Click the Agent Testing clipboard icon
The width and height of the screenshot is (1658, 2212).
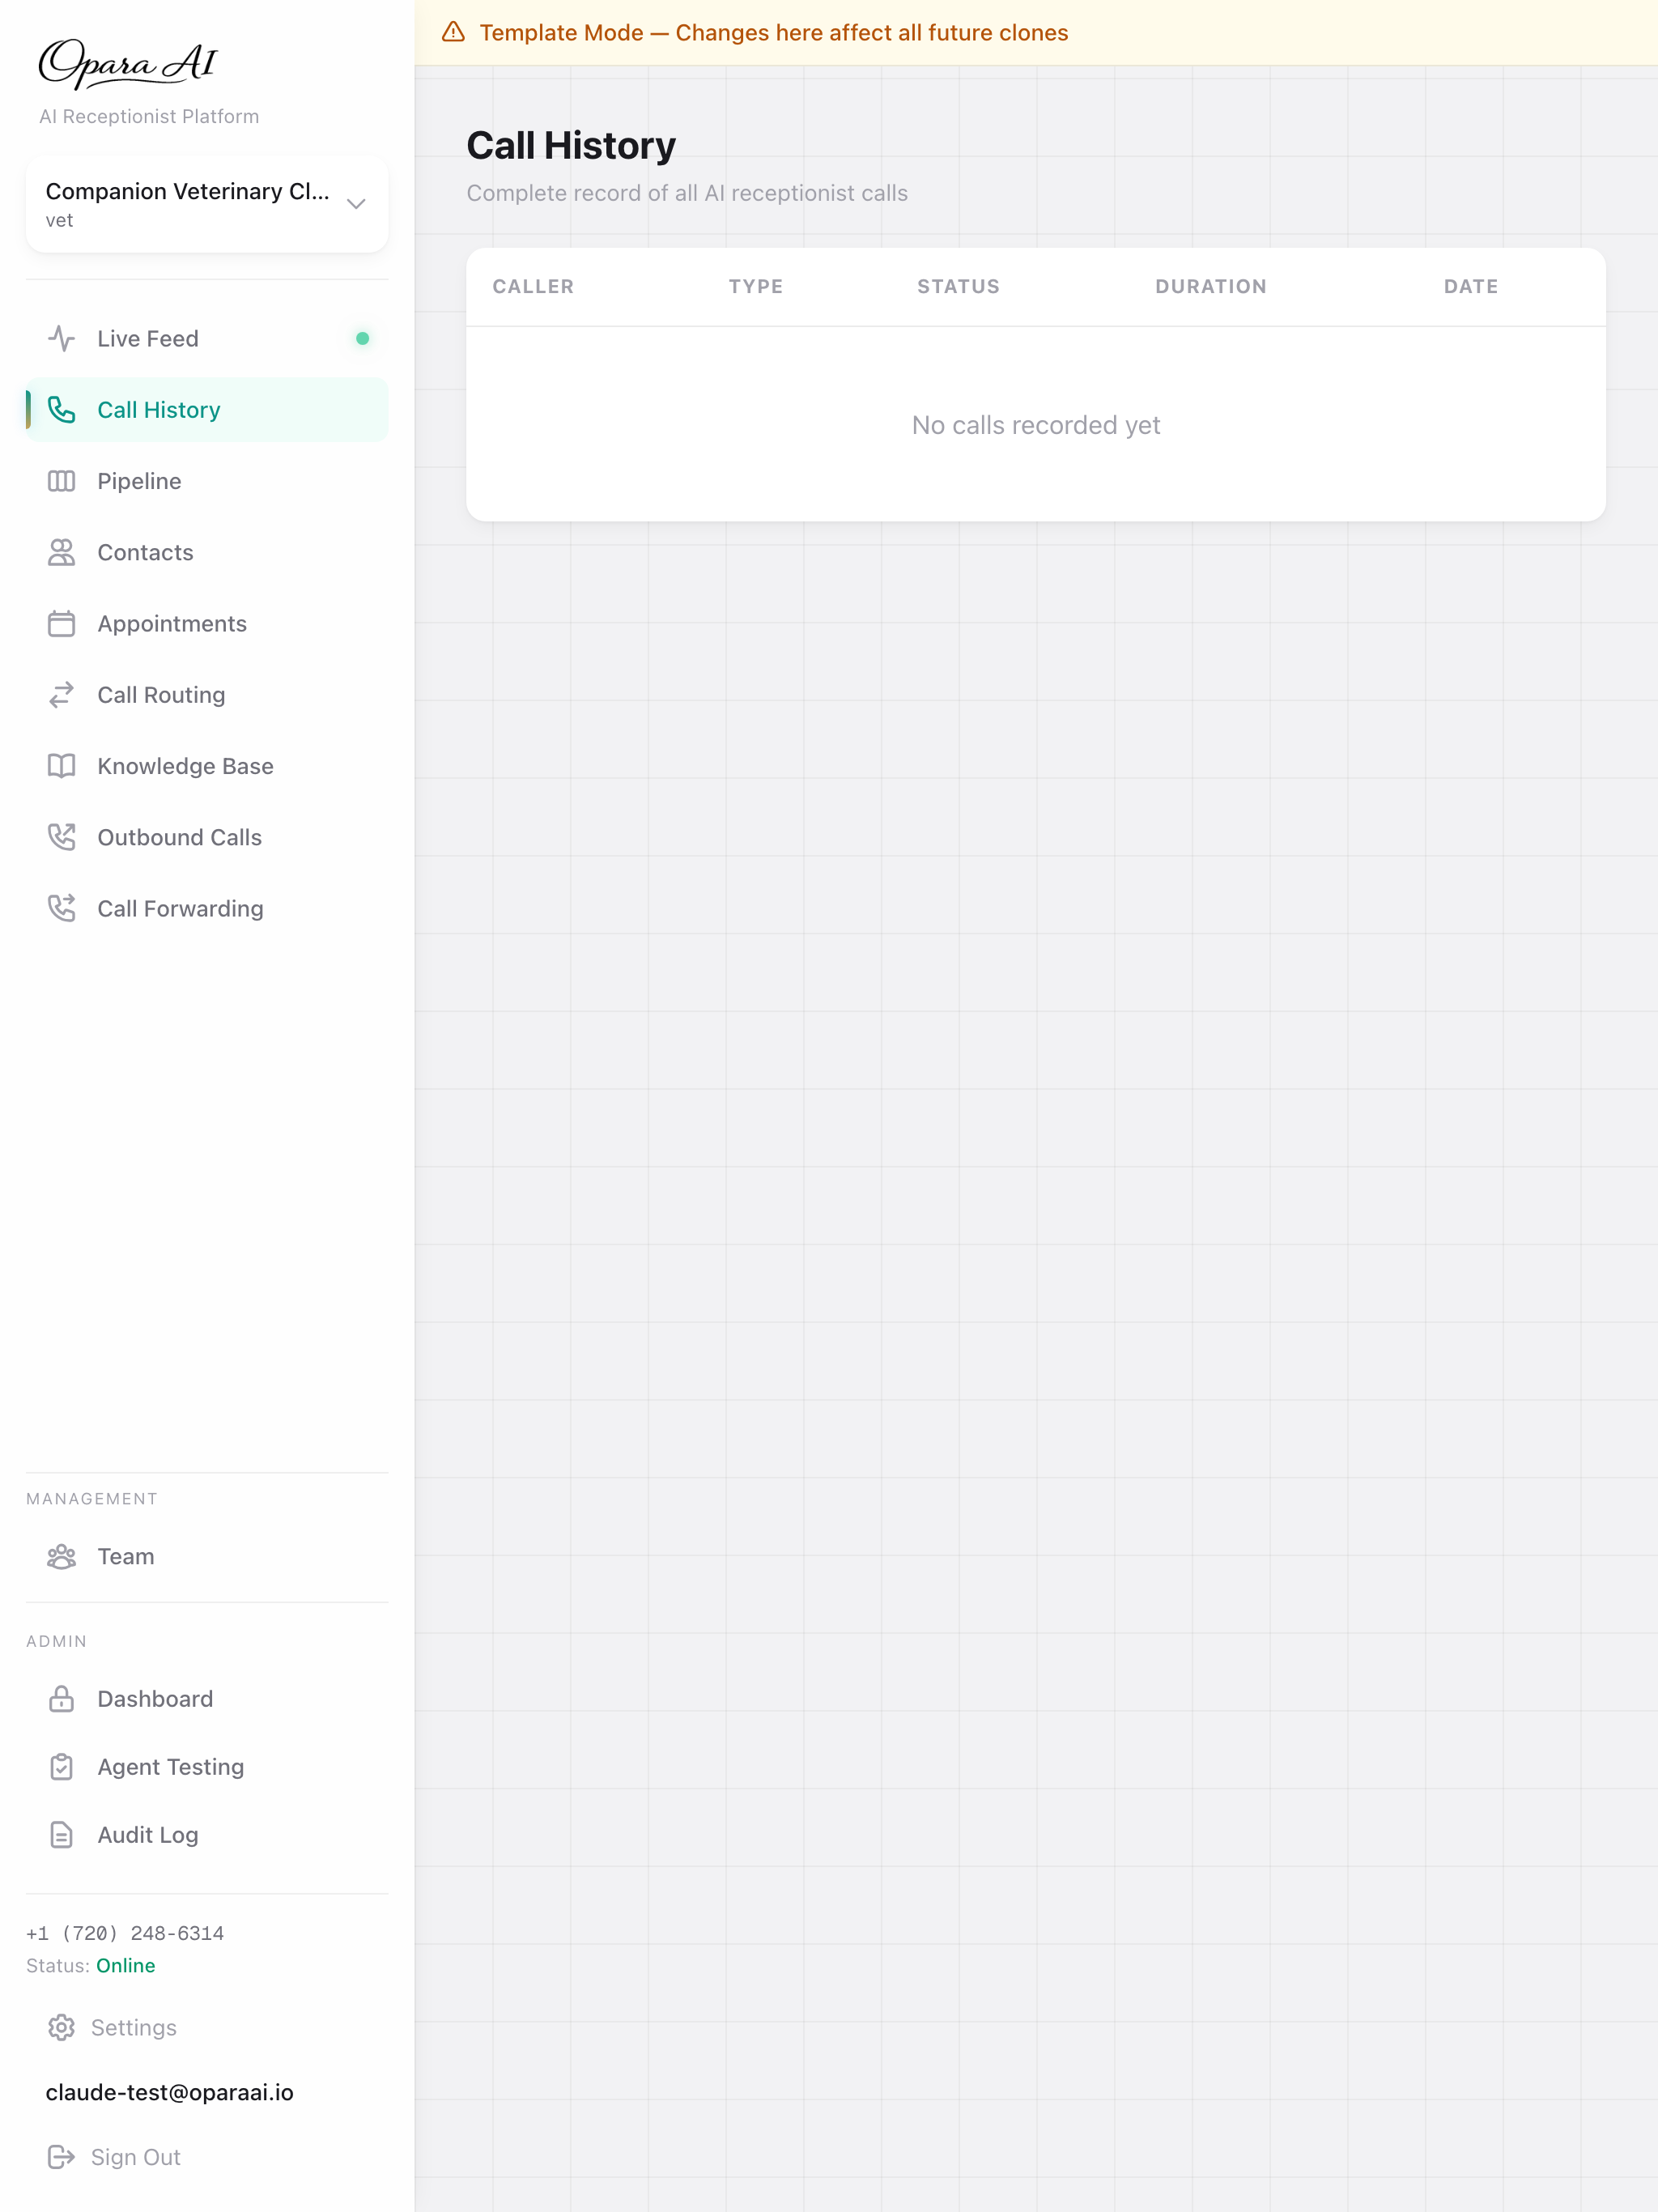point(61,1767)
